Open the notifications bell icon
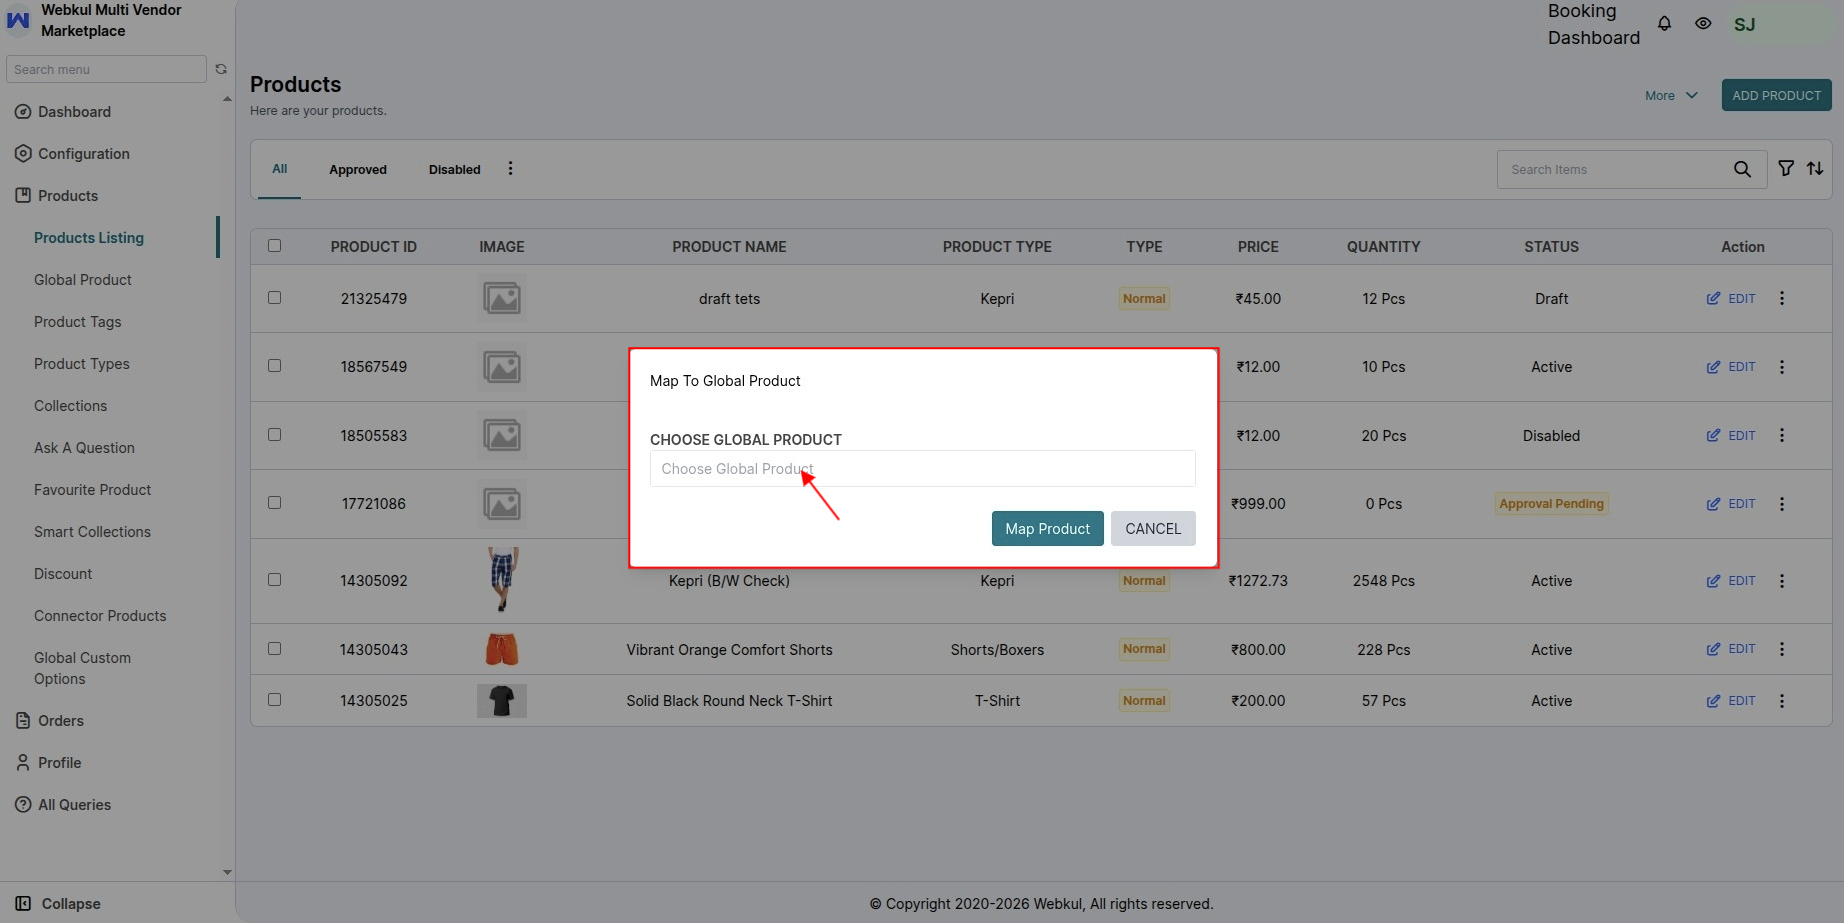The width and height of the screenshot is (1844, 923). pyautogui.click(x=1664, y=23)
